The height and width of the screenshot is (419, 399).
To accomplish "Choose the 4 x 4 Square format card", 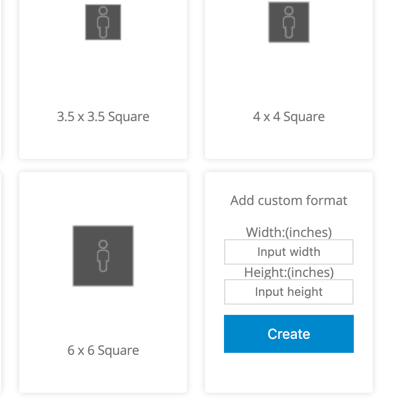I will (289, 79).
